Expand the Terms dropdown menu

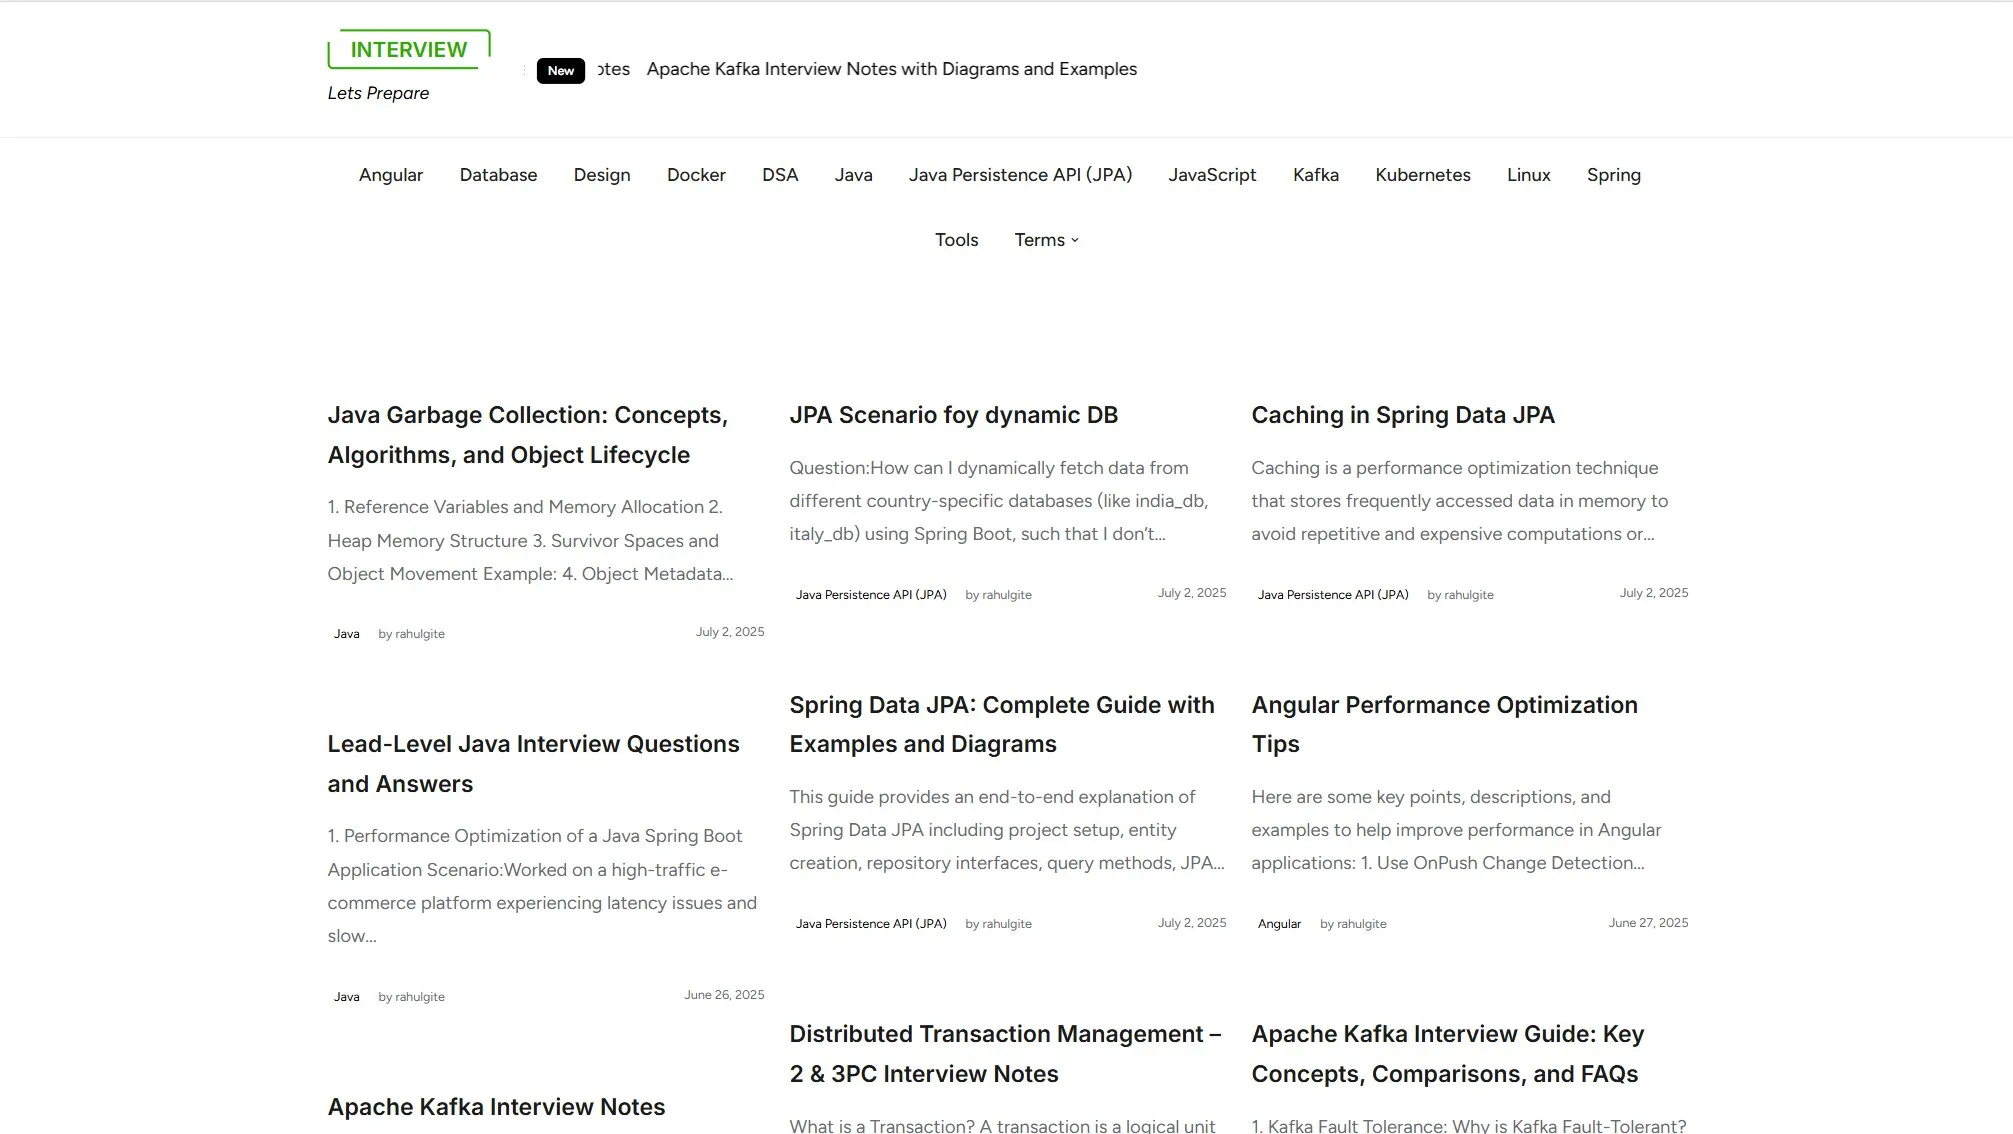click(1046, 240)
